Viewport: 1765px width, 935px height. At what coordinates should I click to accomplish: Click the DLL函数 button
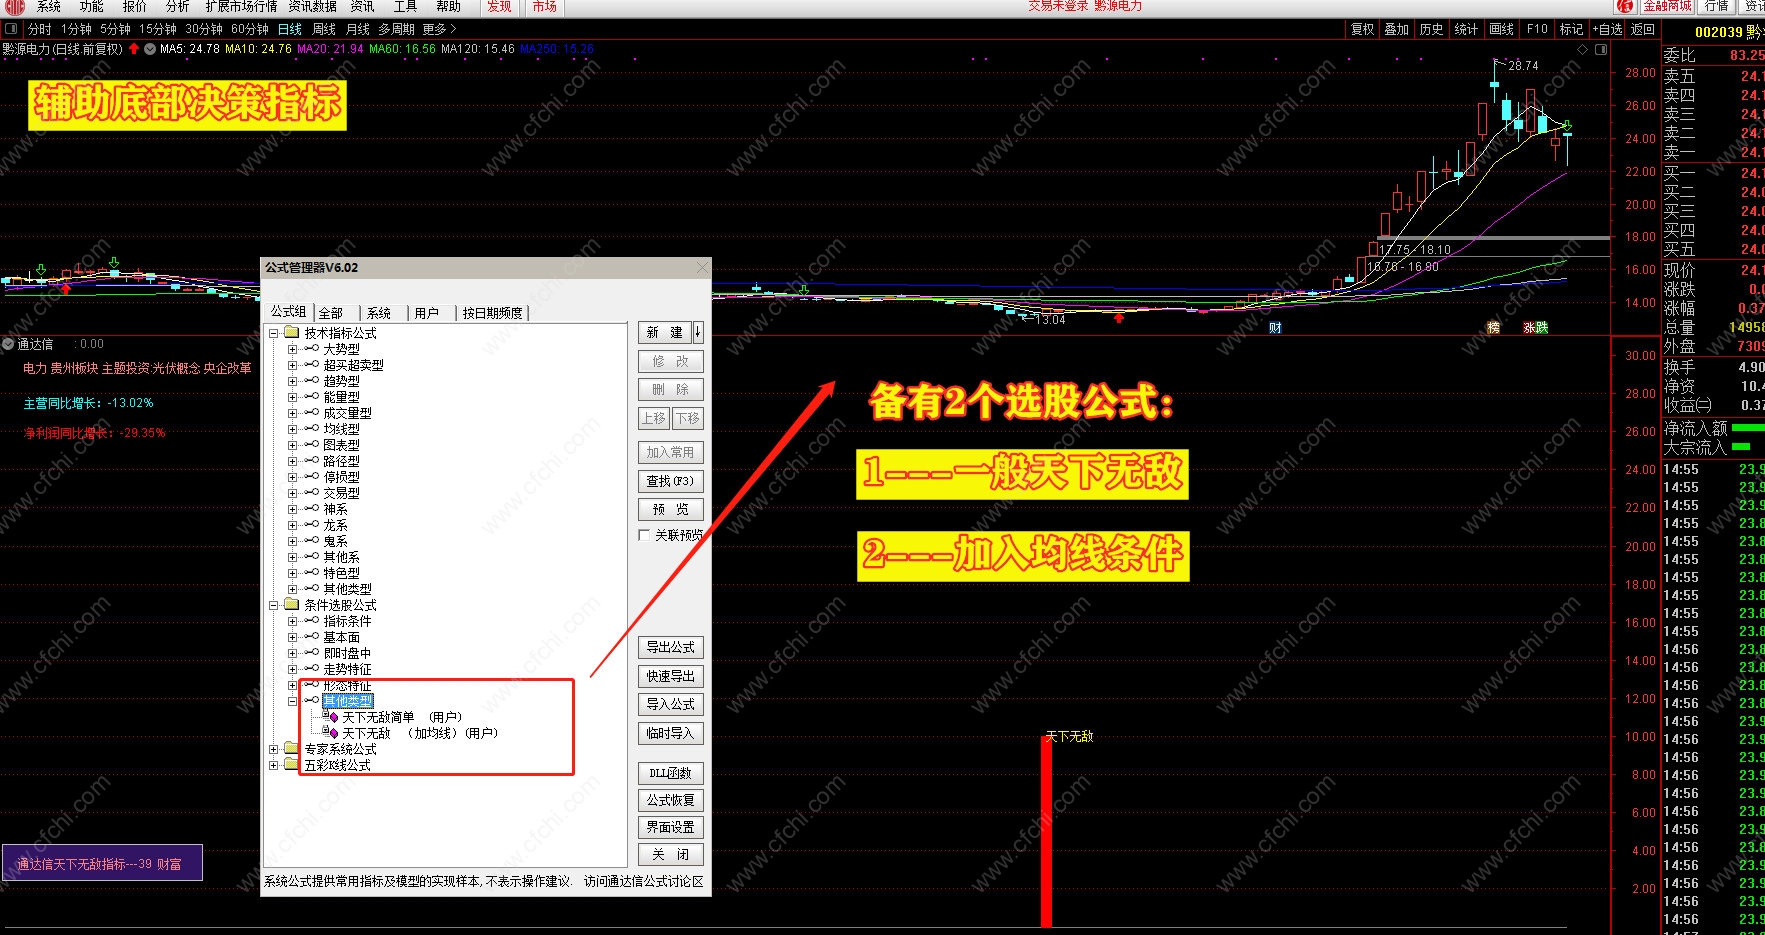pos(671,773)
